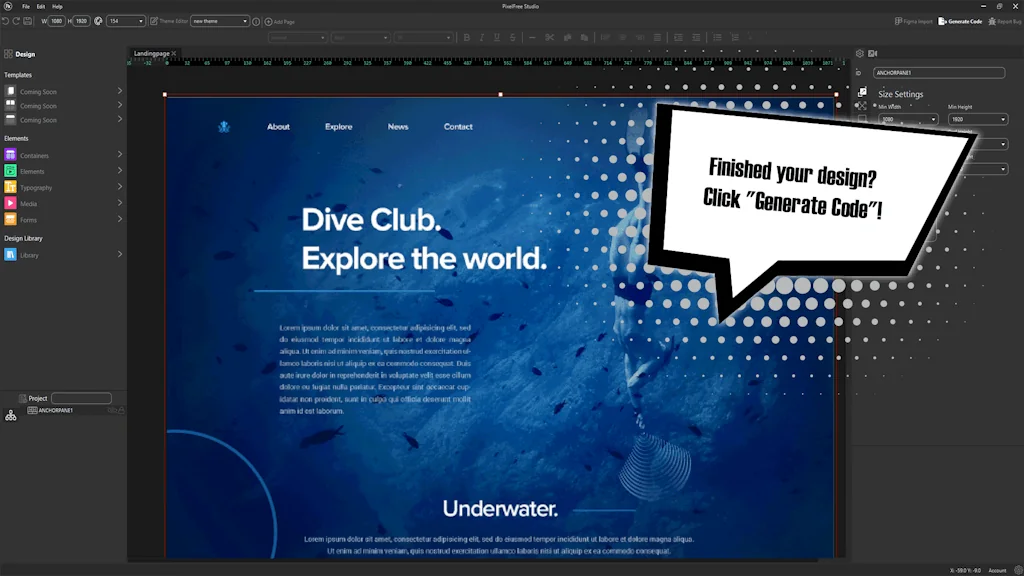Open the settings gear in the properties panel
This screenshot has height=576, width=1024.
pyautogui.click(x=859, y=53)
